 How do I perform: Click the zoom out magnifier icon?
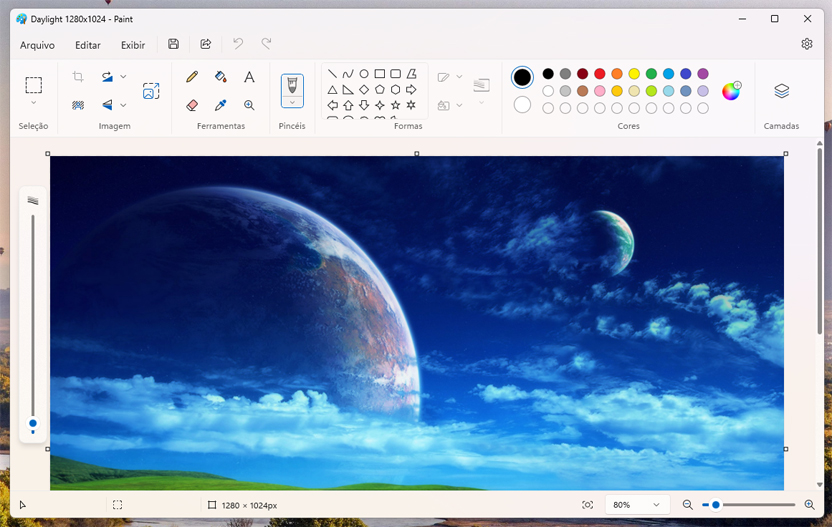click(688, 505)
